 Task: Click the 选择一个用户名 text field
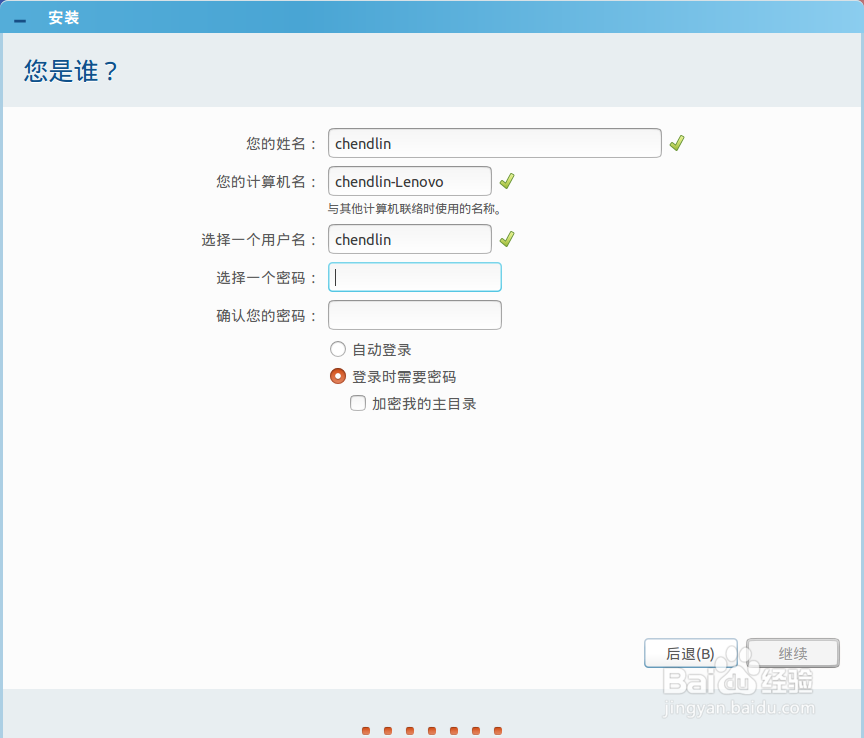click(409, 239)
